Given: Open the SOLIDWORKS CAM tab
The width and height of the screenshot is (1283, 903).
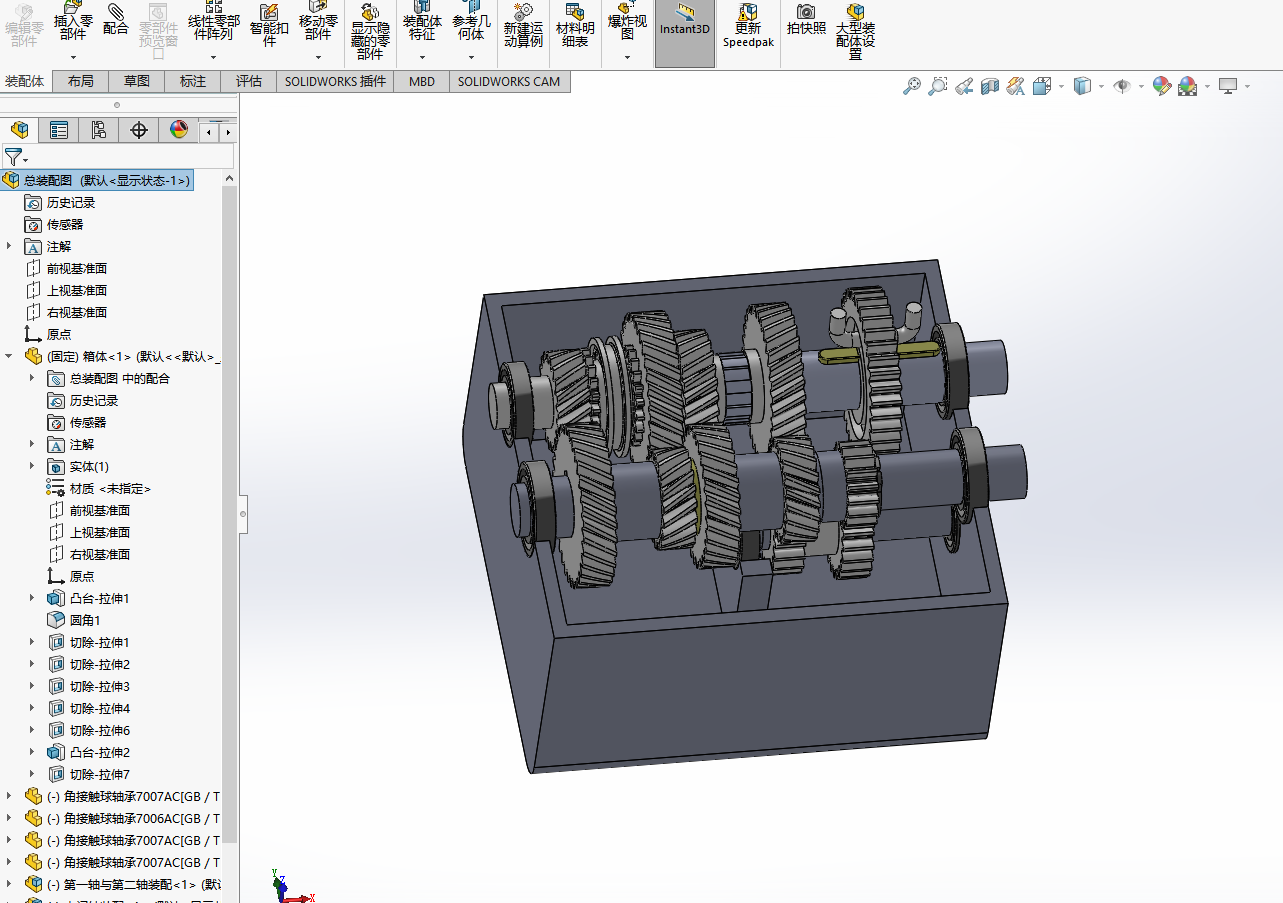Looking at the screenshot, I should (x=509, y=82).
